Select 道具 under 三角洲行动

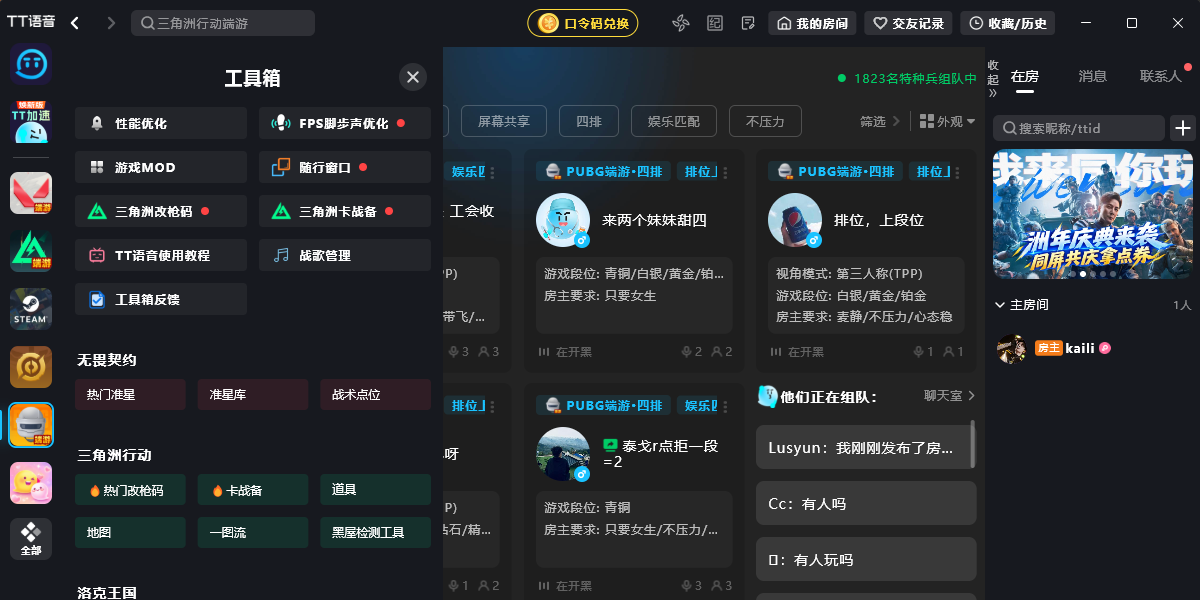(x=375, y=490)
